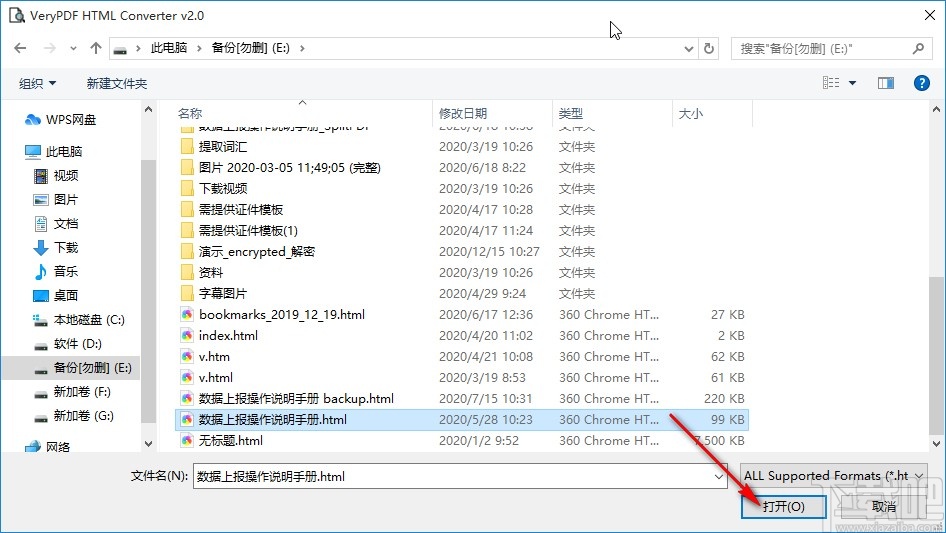
Task: Select 数据上报操作说明手册 backup.html file
Action: 296,398
